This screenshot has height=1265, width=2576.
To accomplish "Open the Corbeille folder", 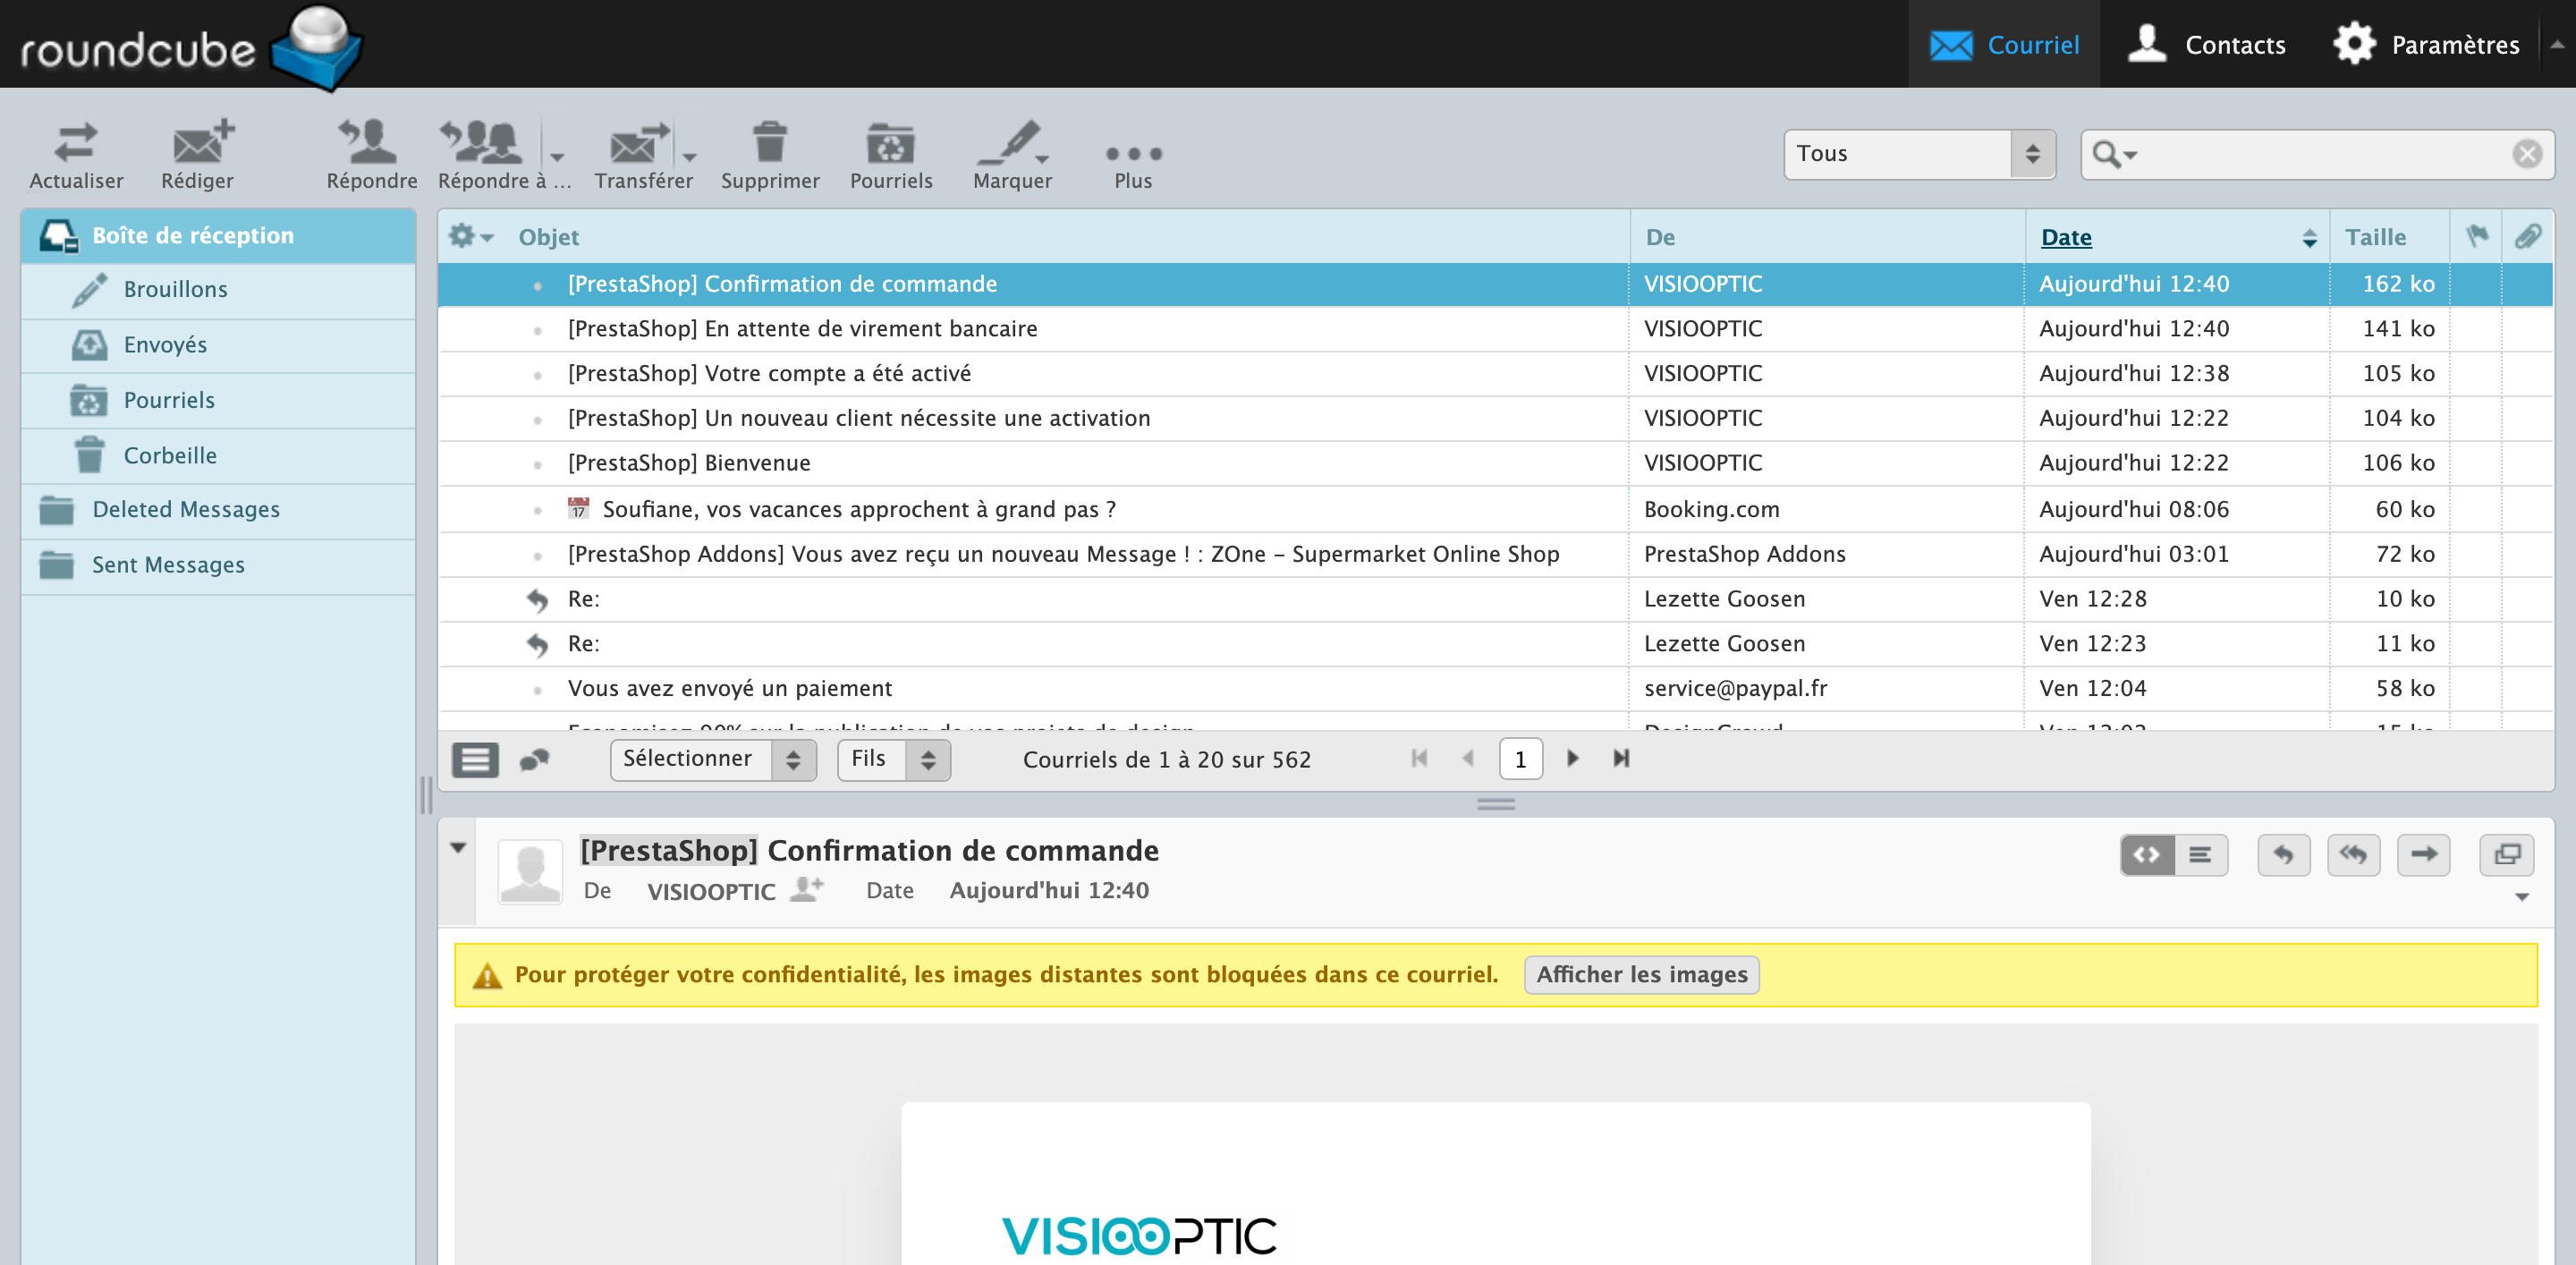I will pyautogui.click(x=170, y=456).
